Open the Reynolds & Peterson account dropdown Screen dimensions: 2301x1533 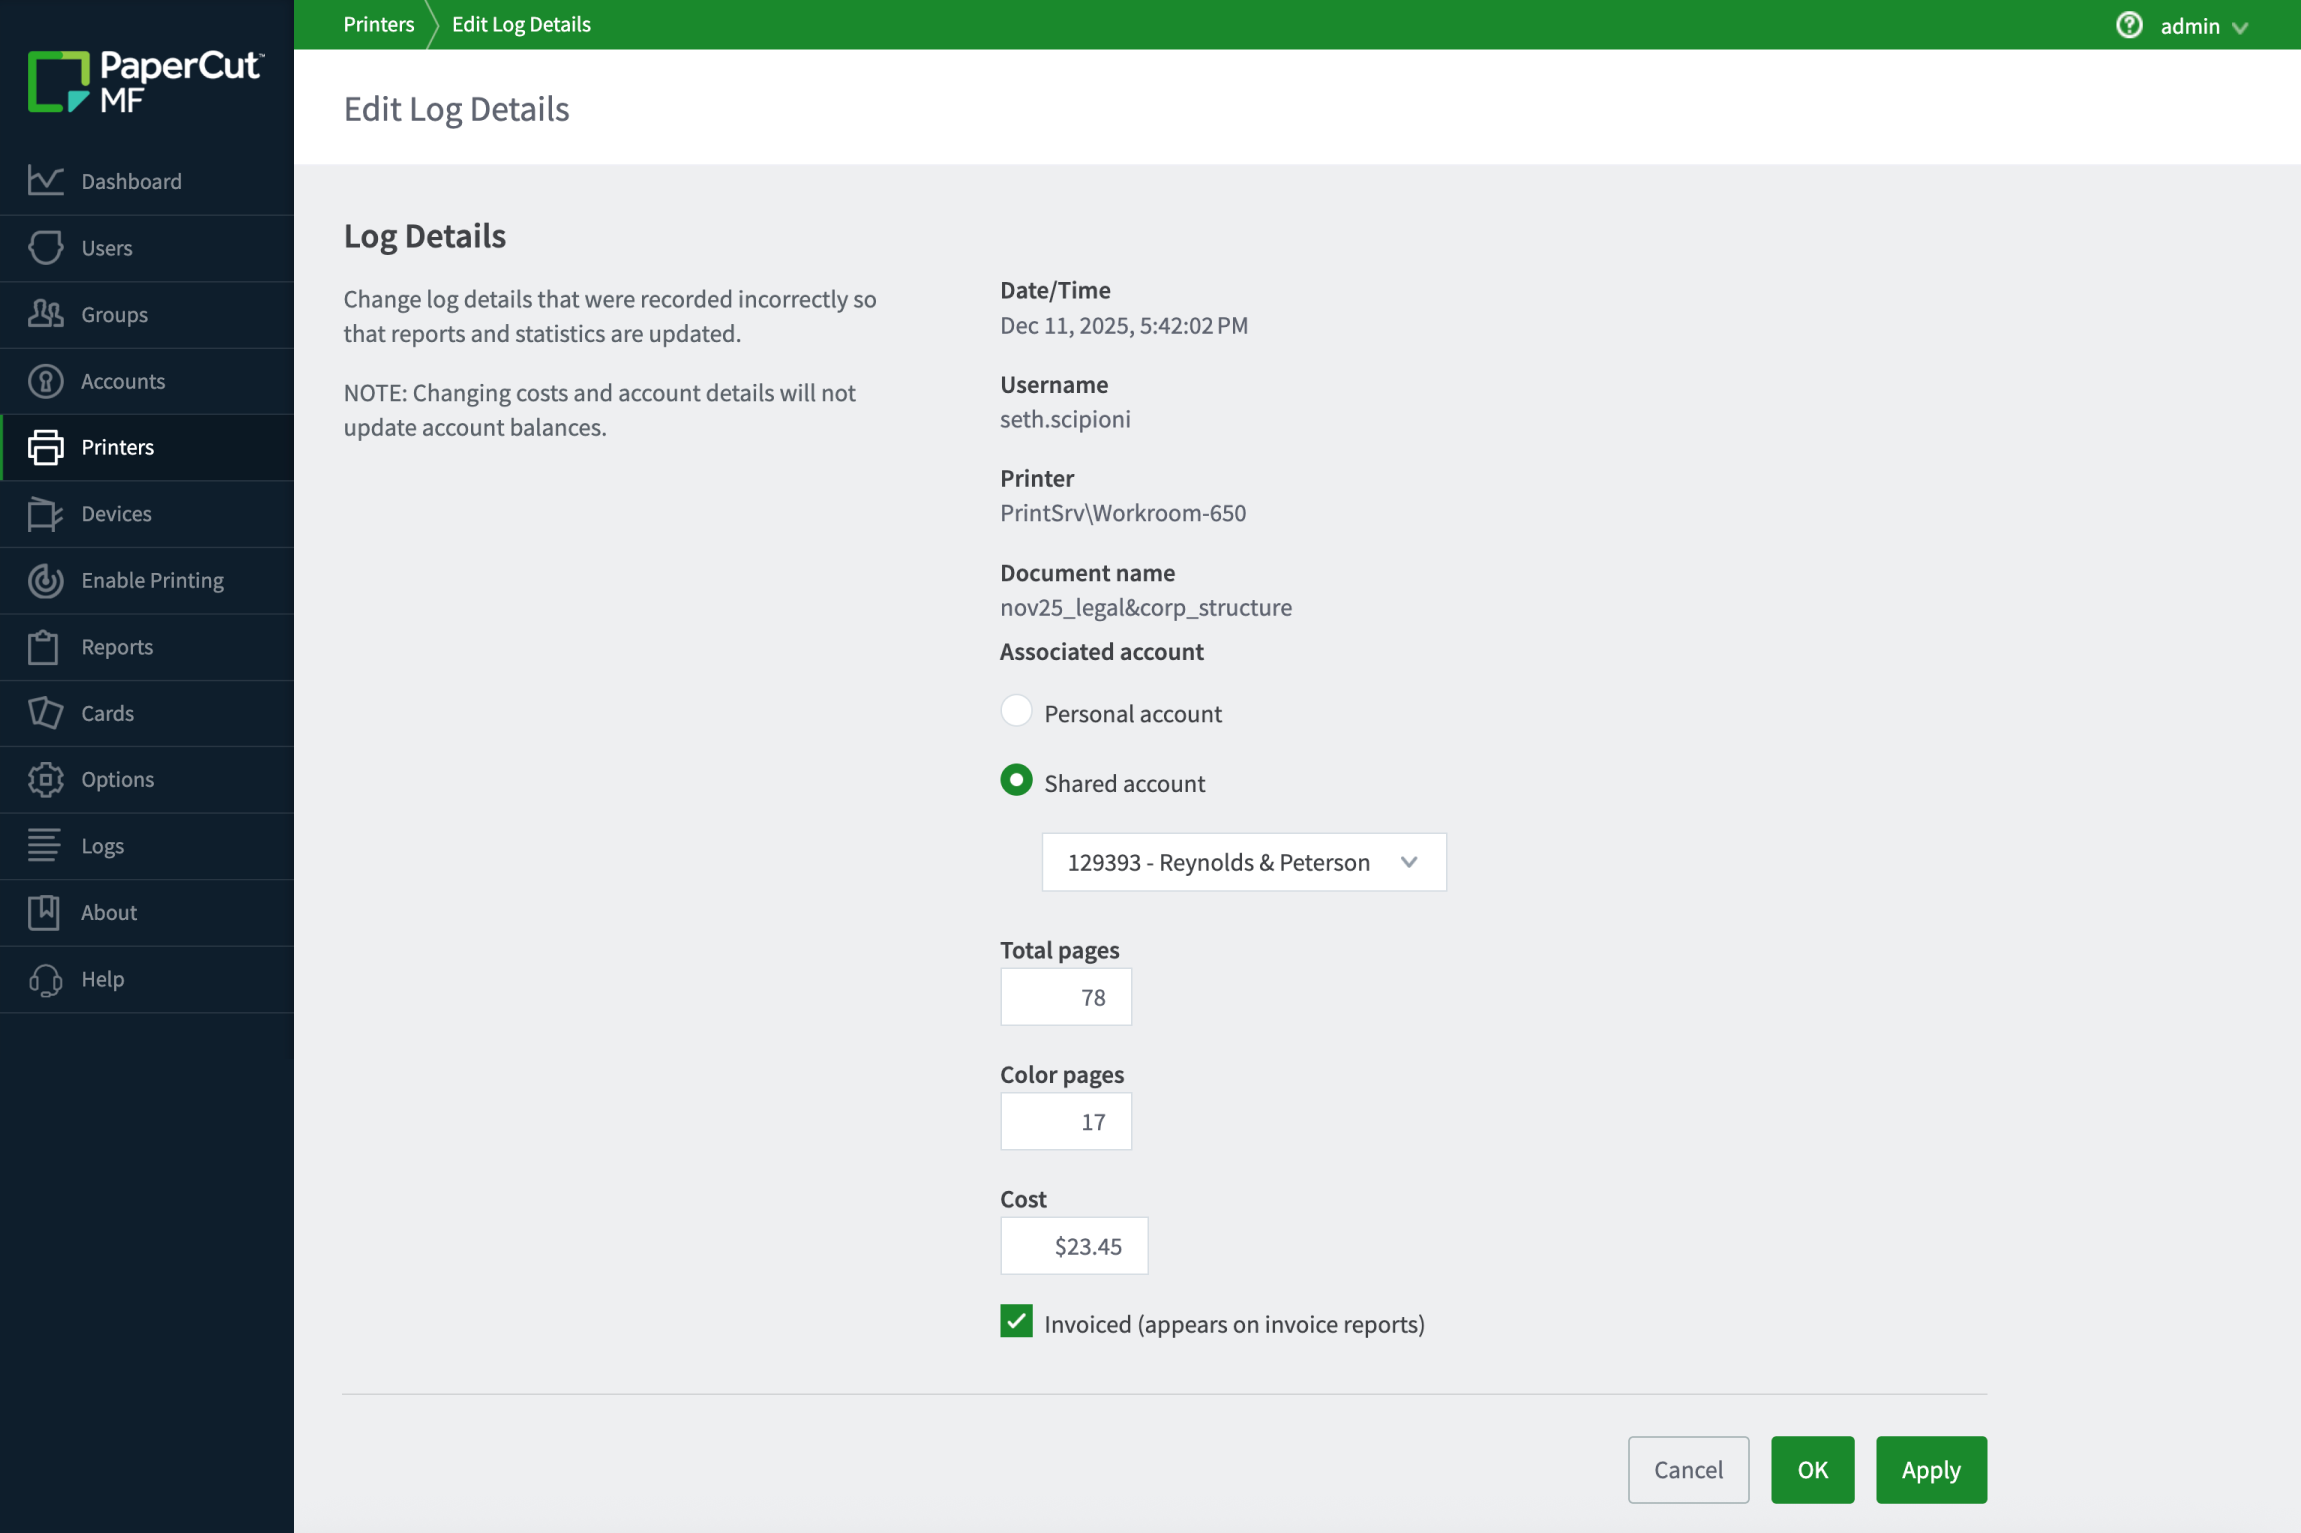pos(1243,862)
